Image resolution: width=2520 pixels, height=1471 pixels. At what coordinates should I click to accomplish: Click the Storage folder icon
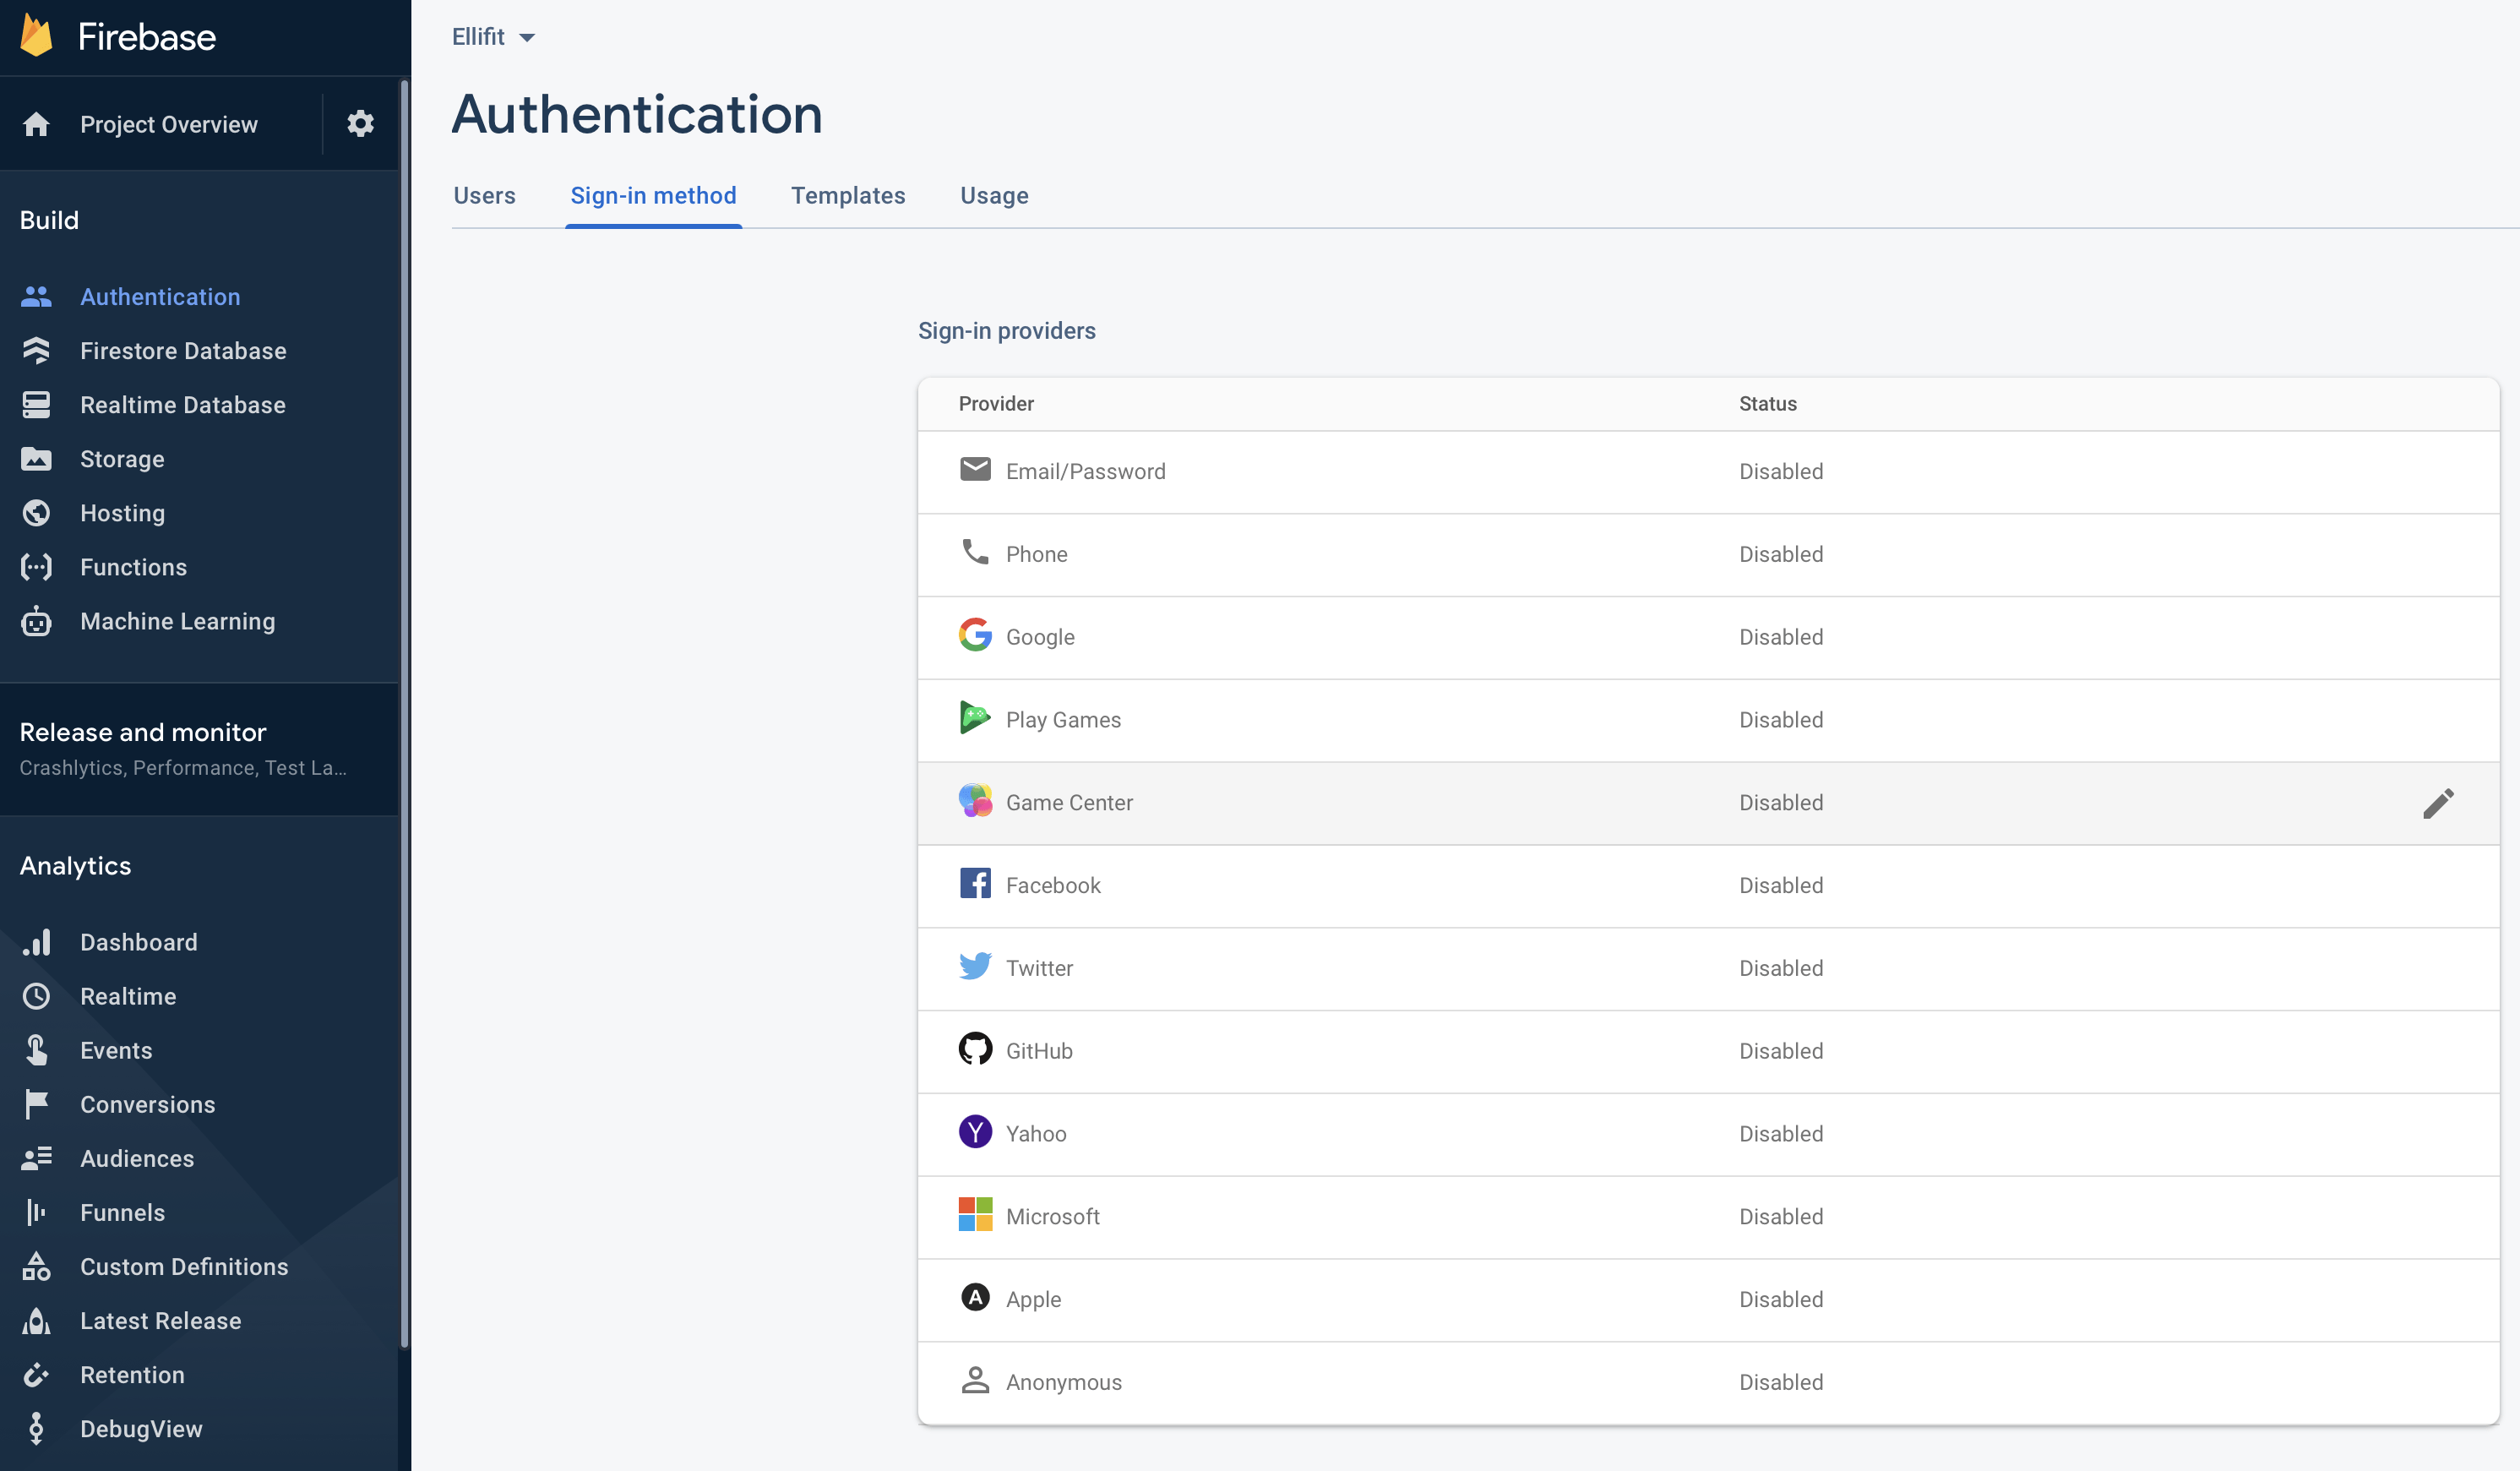pyautogui.click(x=36, y=459)
